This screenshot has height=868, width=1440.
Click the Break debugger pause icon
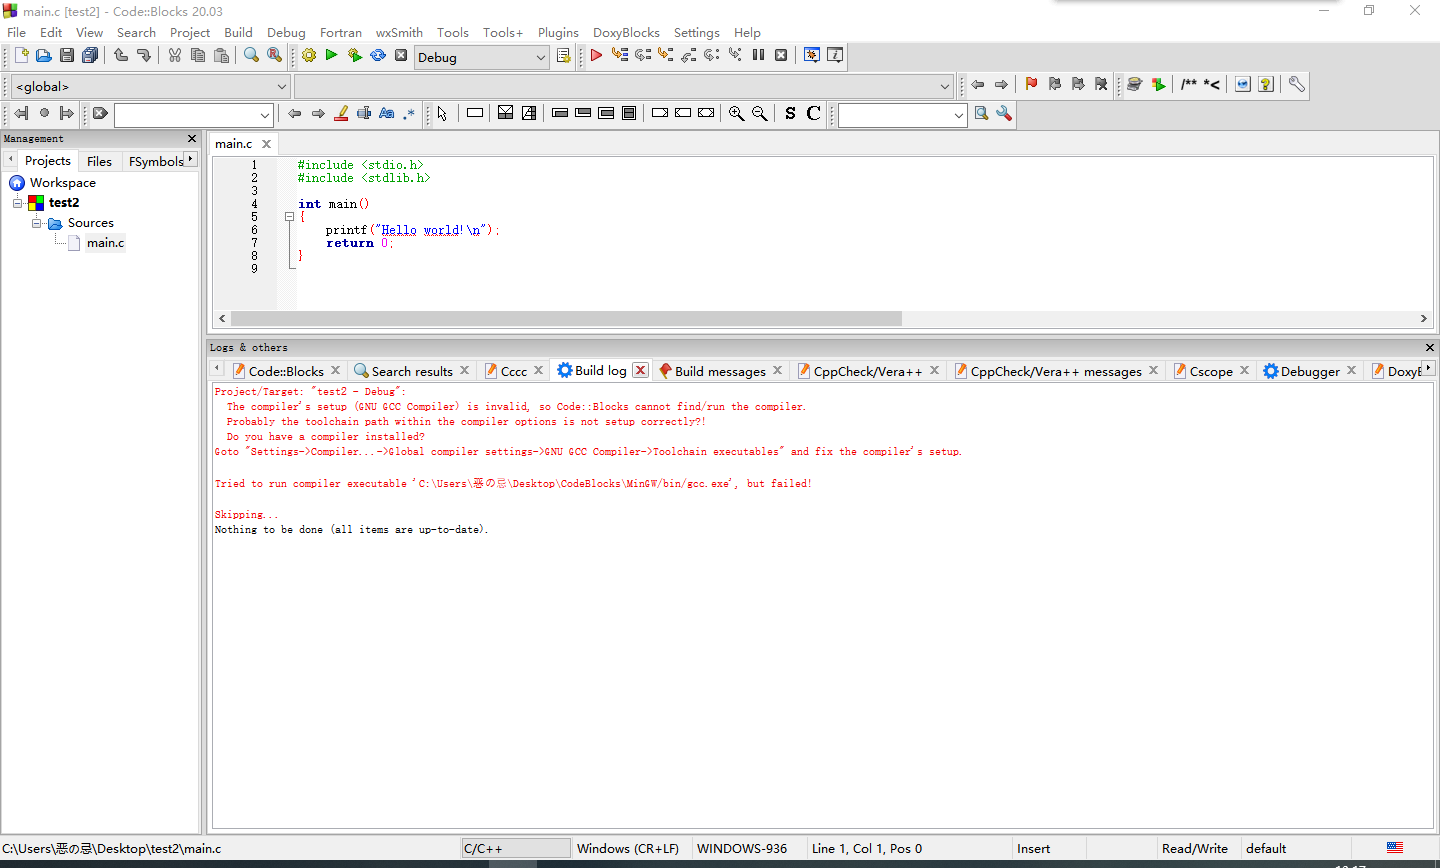point(758,56)
